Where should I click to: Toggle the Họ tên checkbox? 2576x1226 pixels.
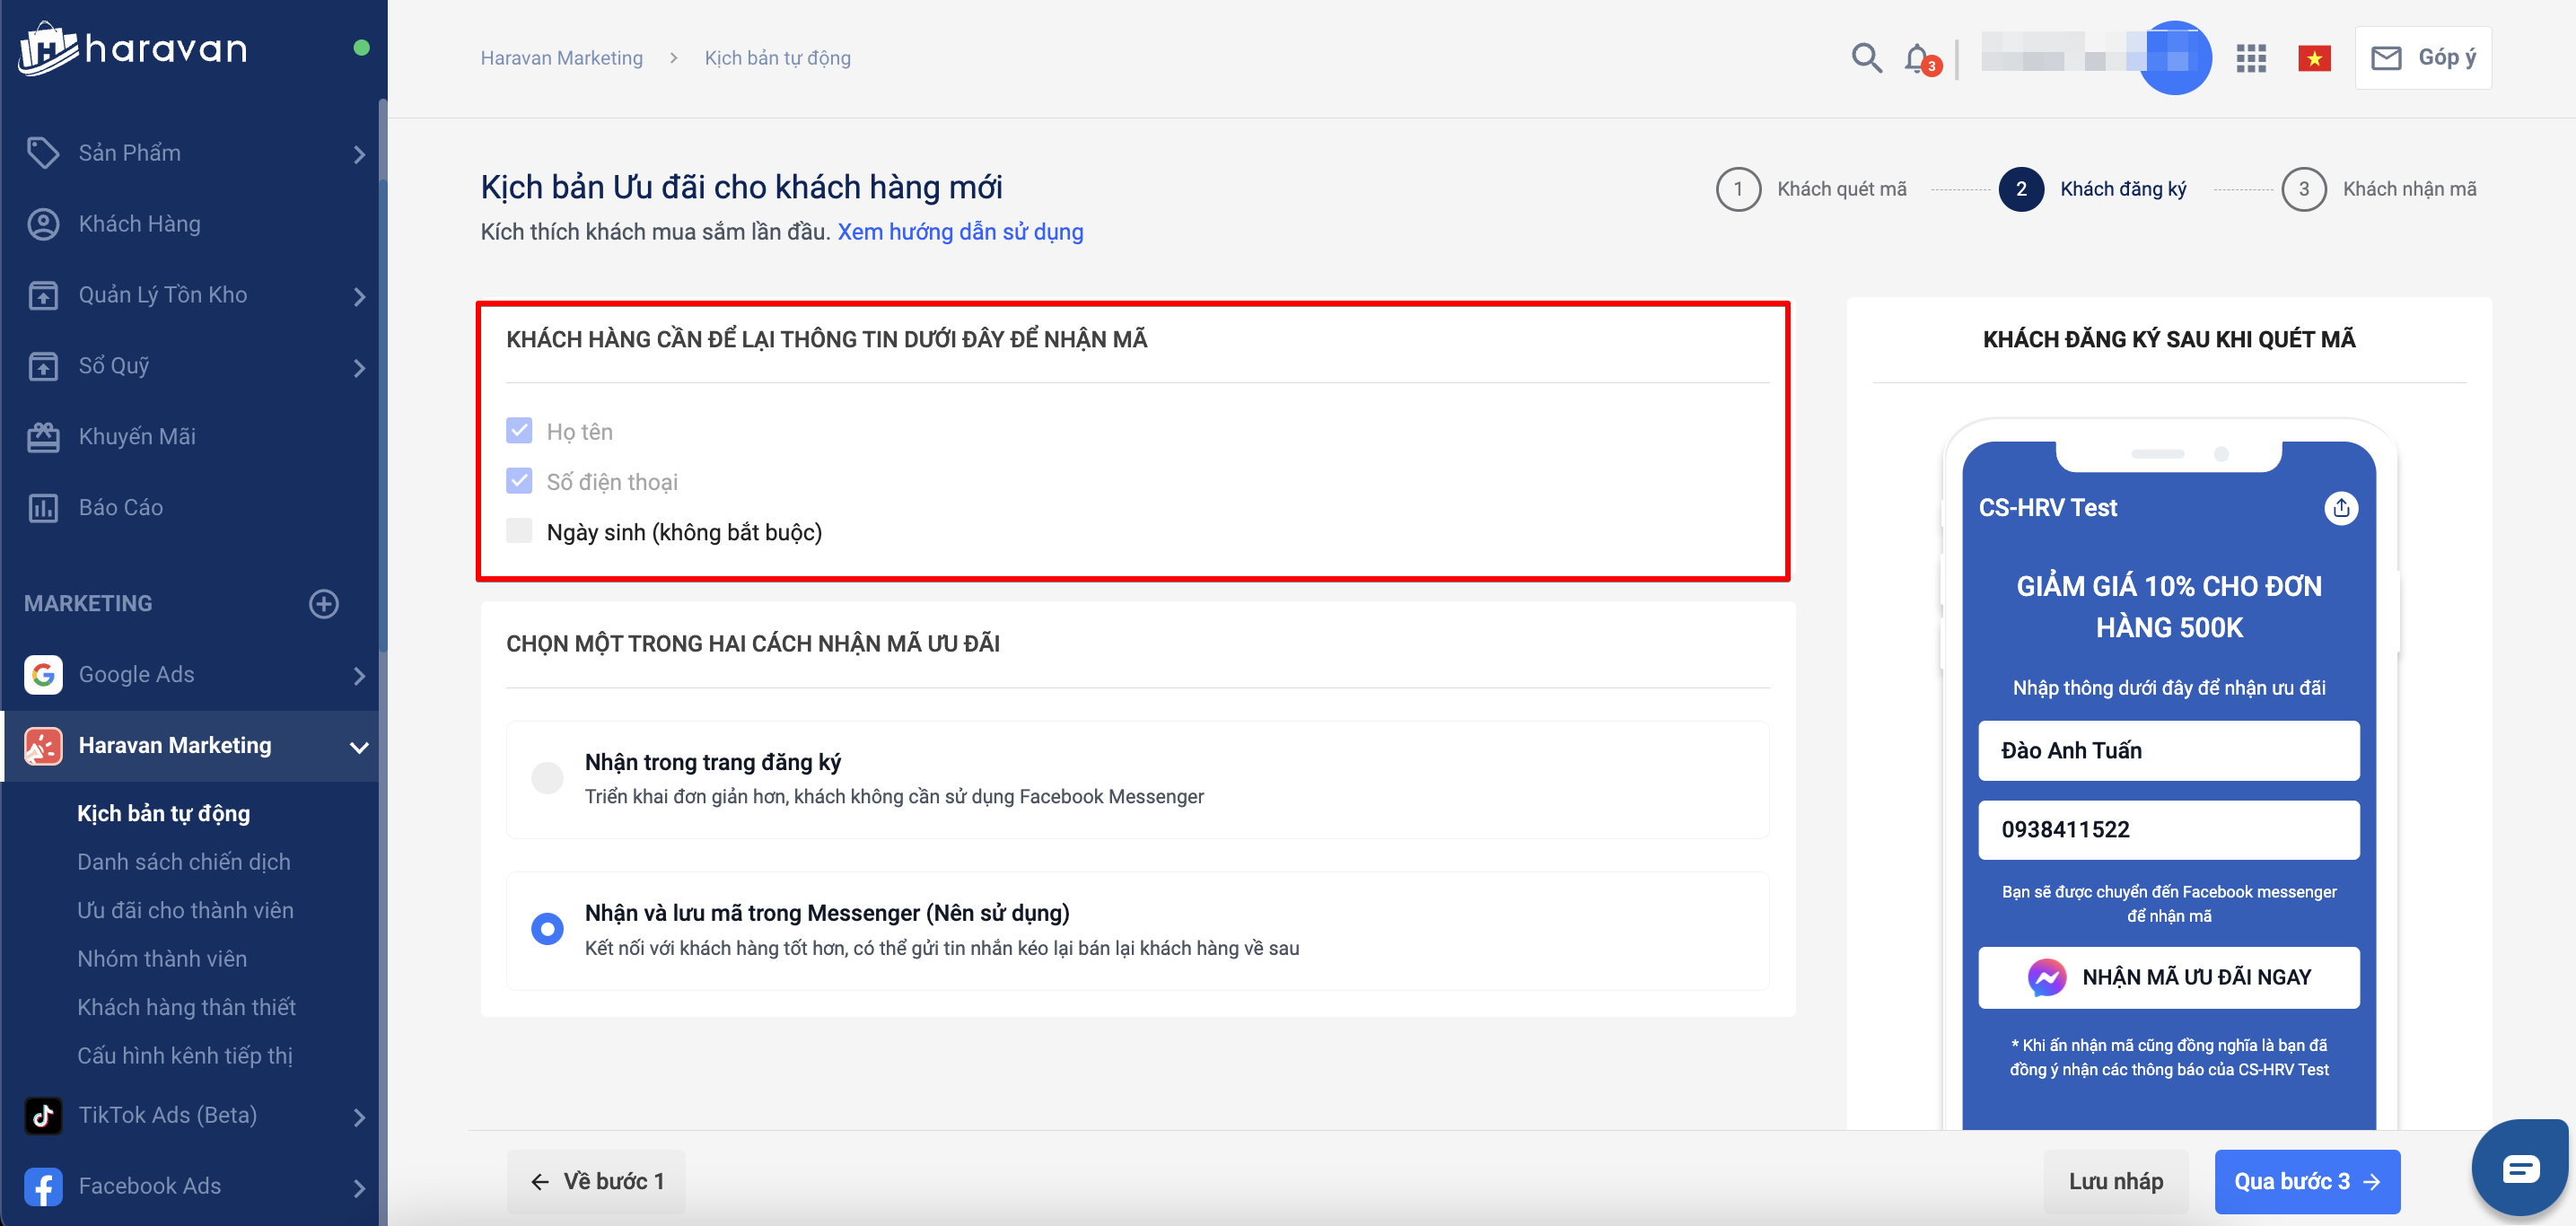[x=519, y=431]
